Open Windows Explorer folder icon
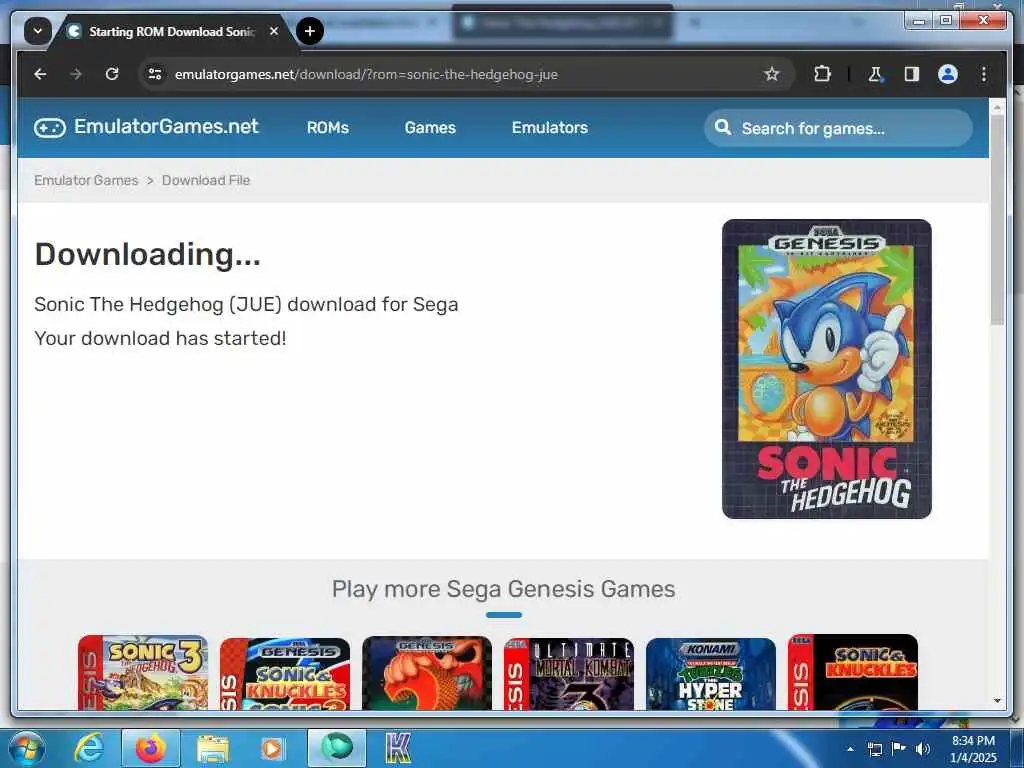Viewport: 1024px width, 768px height. click(x=213, y=748)
